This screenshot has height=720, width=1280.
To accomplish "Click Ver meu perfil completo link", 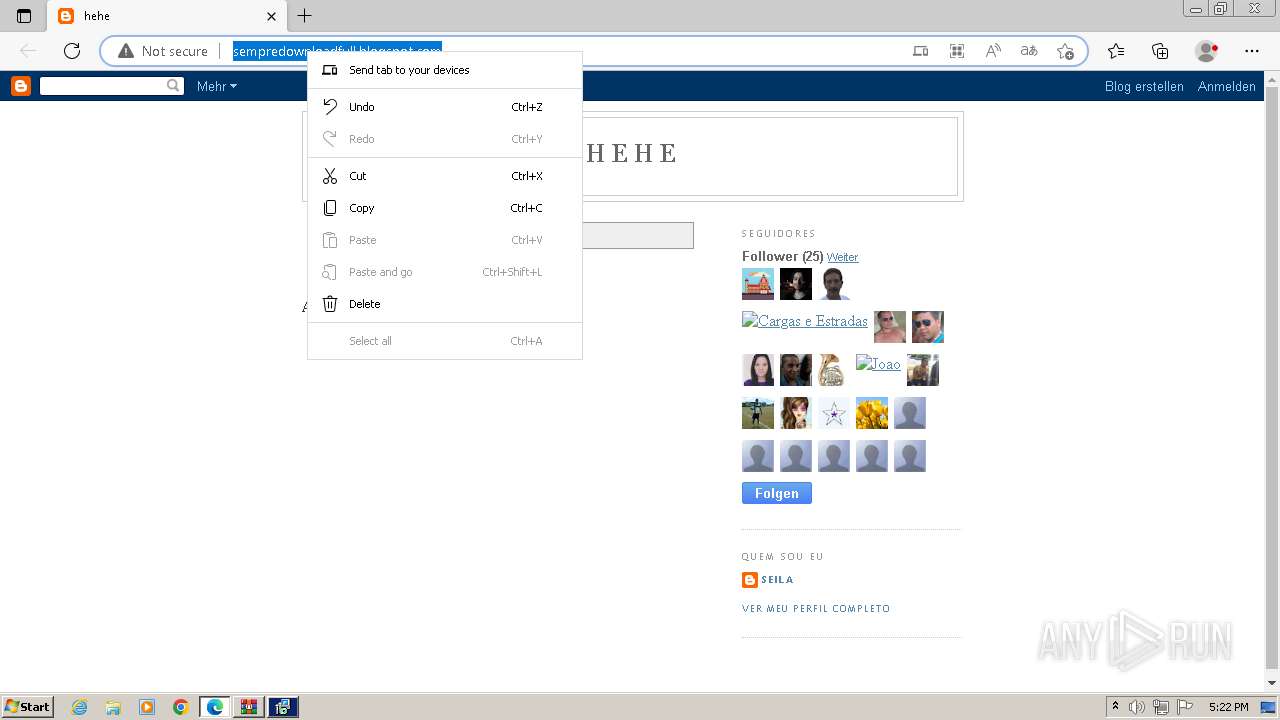I will coord(816,608).
